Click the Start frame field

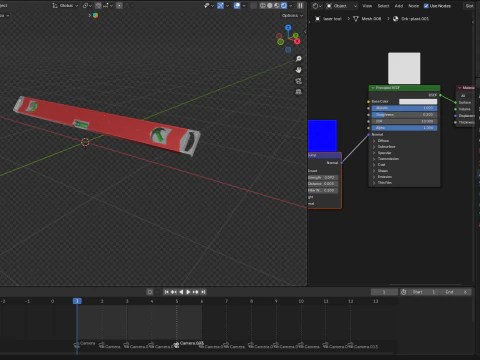(424, 292)
